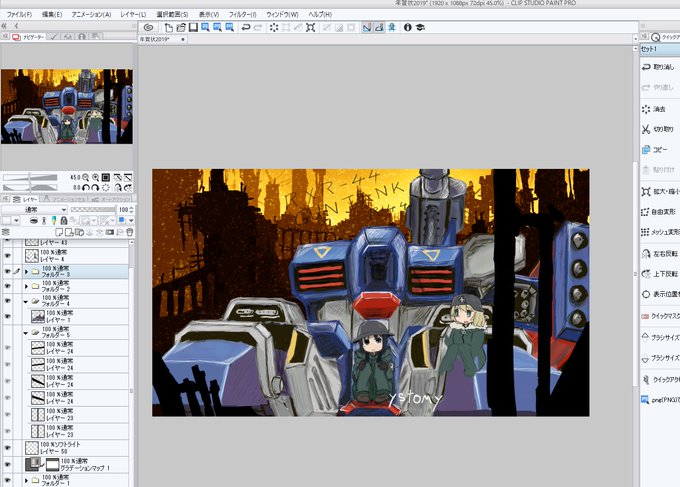Click the コピー button in quick access
This screenshot has height=487, width=680.
[x=655, y=149]
